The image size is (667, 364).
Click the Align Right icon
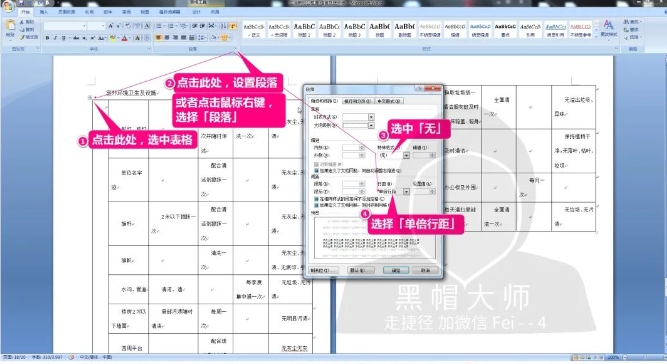pos(175,38)
